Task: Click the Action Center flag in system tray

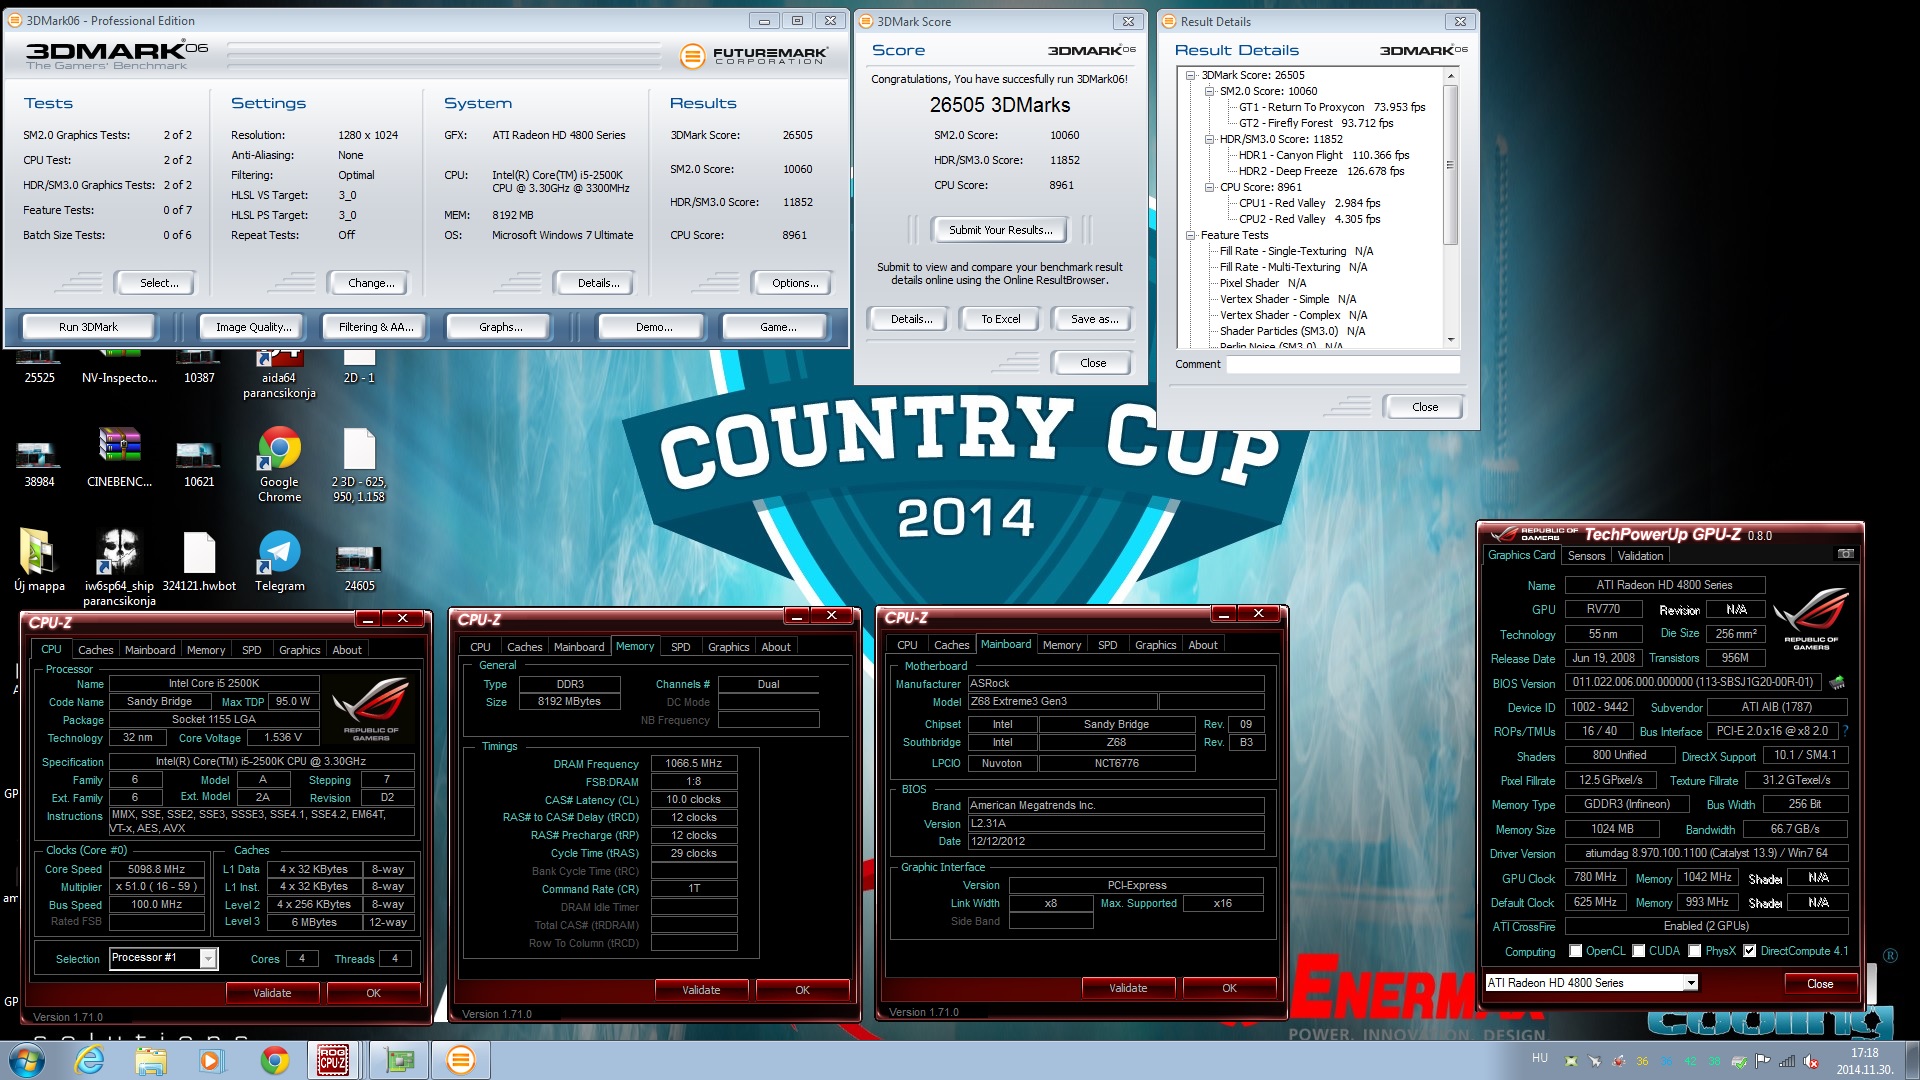Action: coord(1762,1061)
